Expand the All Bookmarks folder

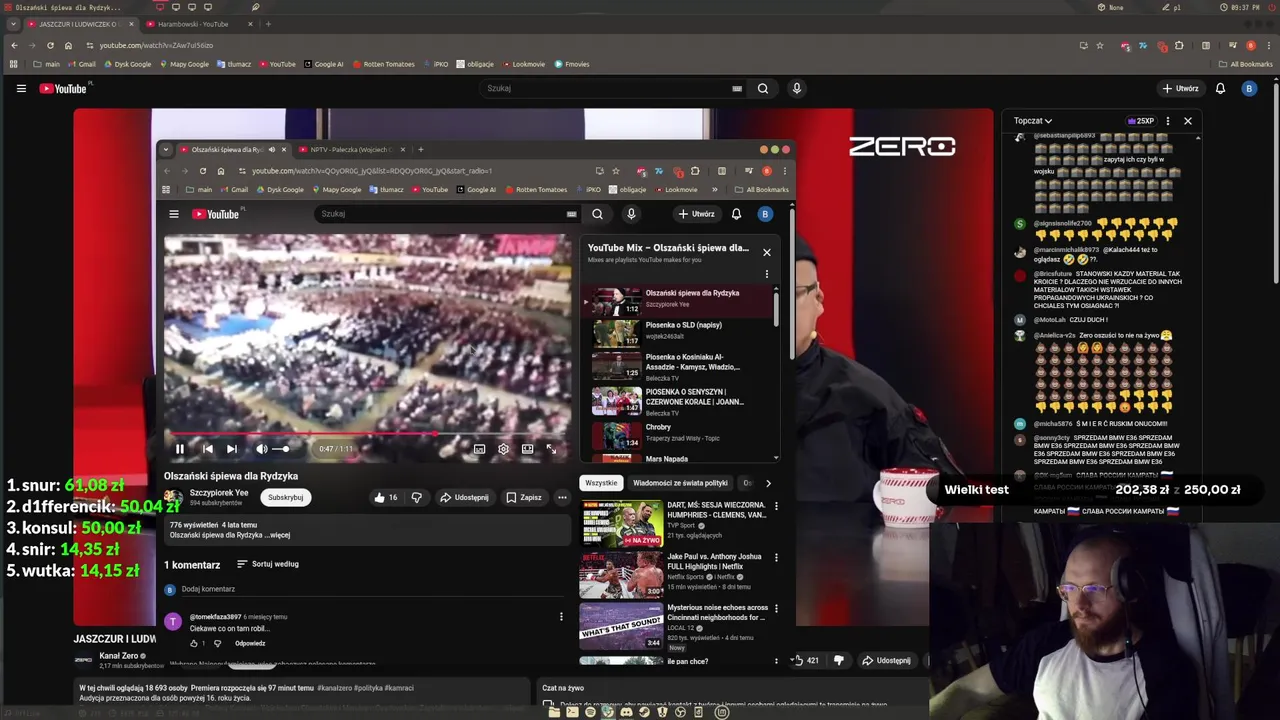pos(1245,64)
